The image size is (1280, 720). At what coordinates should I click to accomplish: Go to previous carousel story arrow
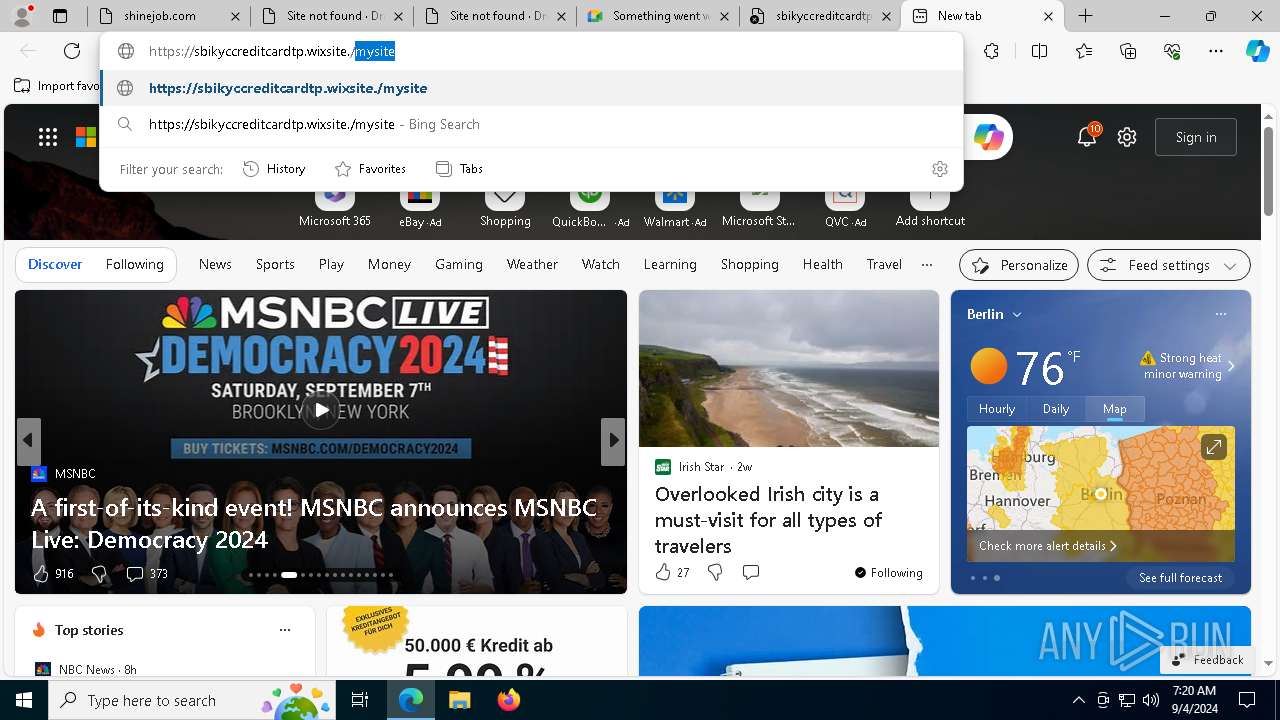click(29, 441)
